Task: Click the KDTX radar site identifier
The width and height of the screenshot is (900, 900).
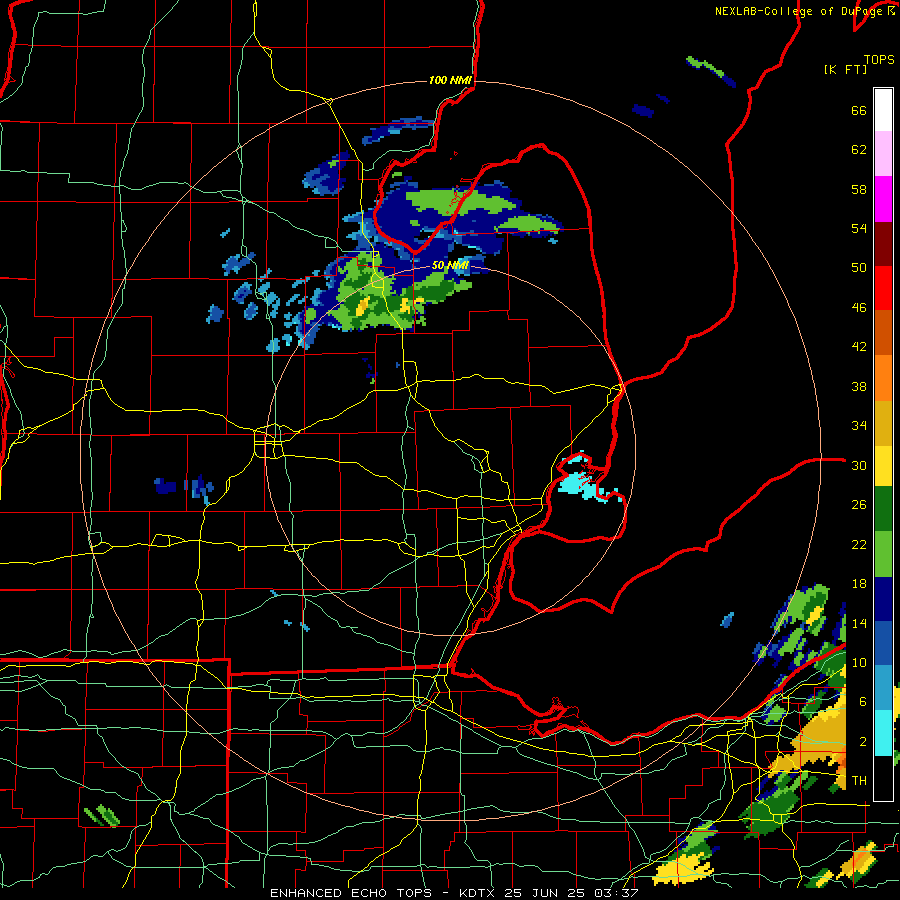Action: (479, 893)
